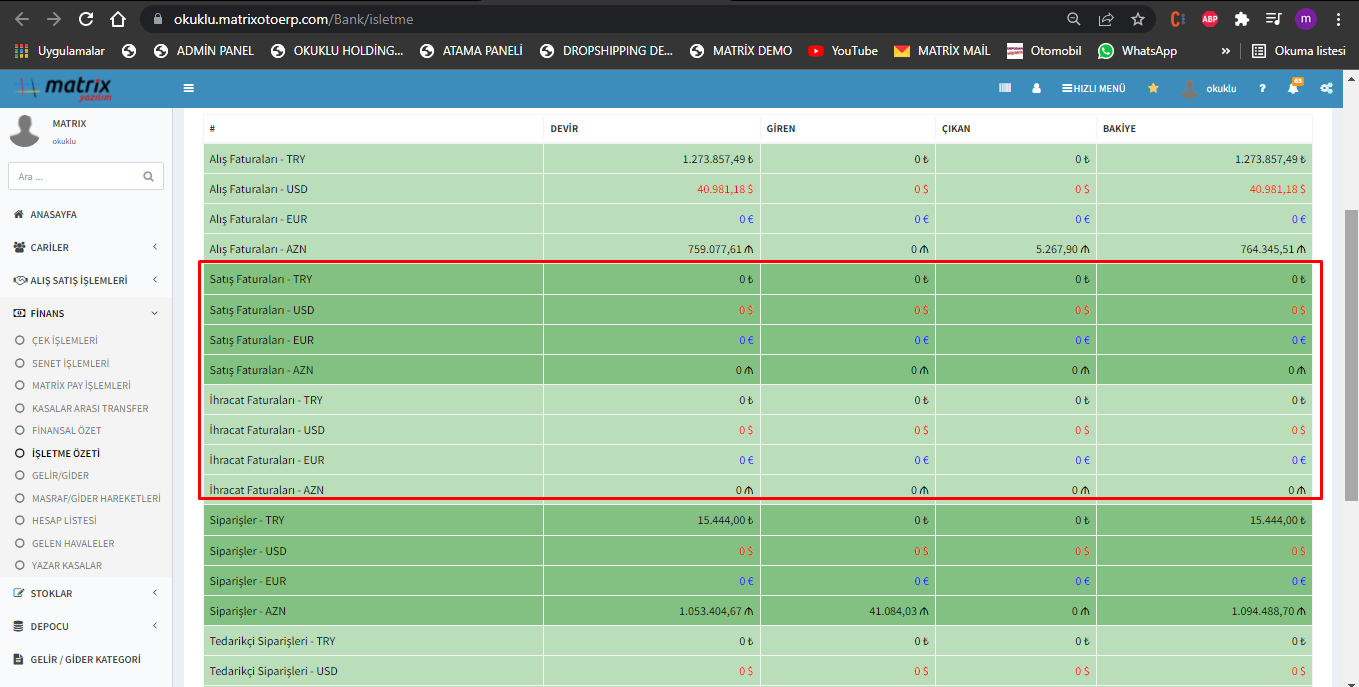Select GELİR/GİDER submenu item
This screenshot has width=1359, height=687.
point(60,476)
